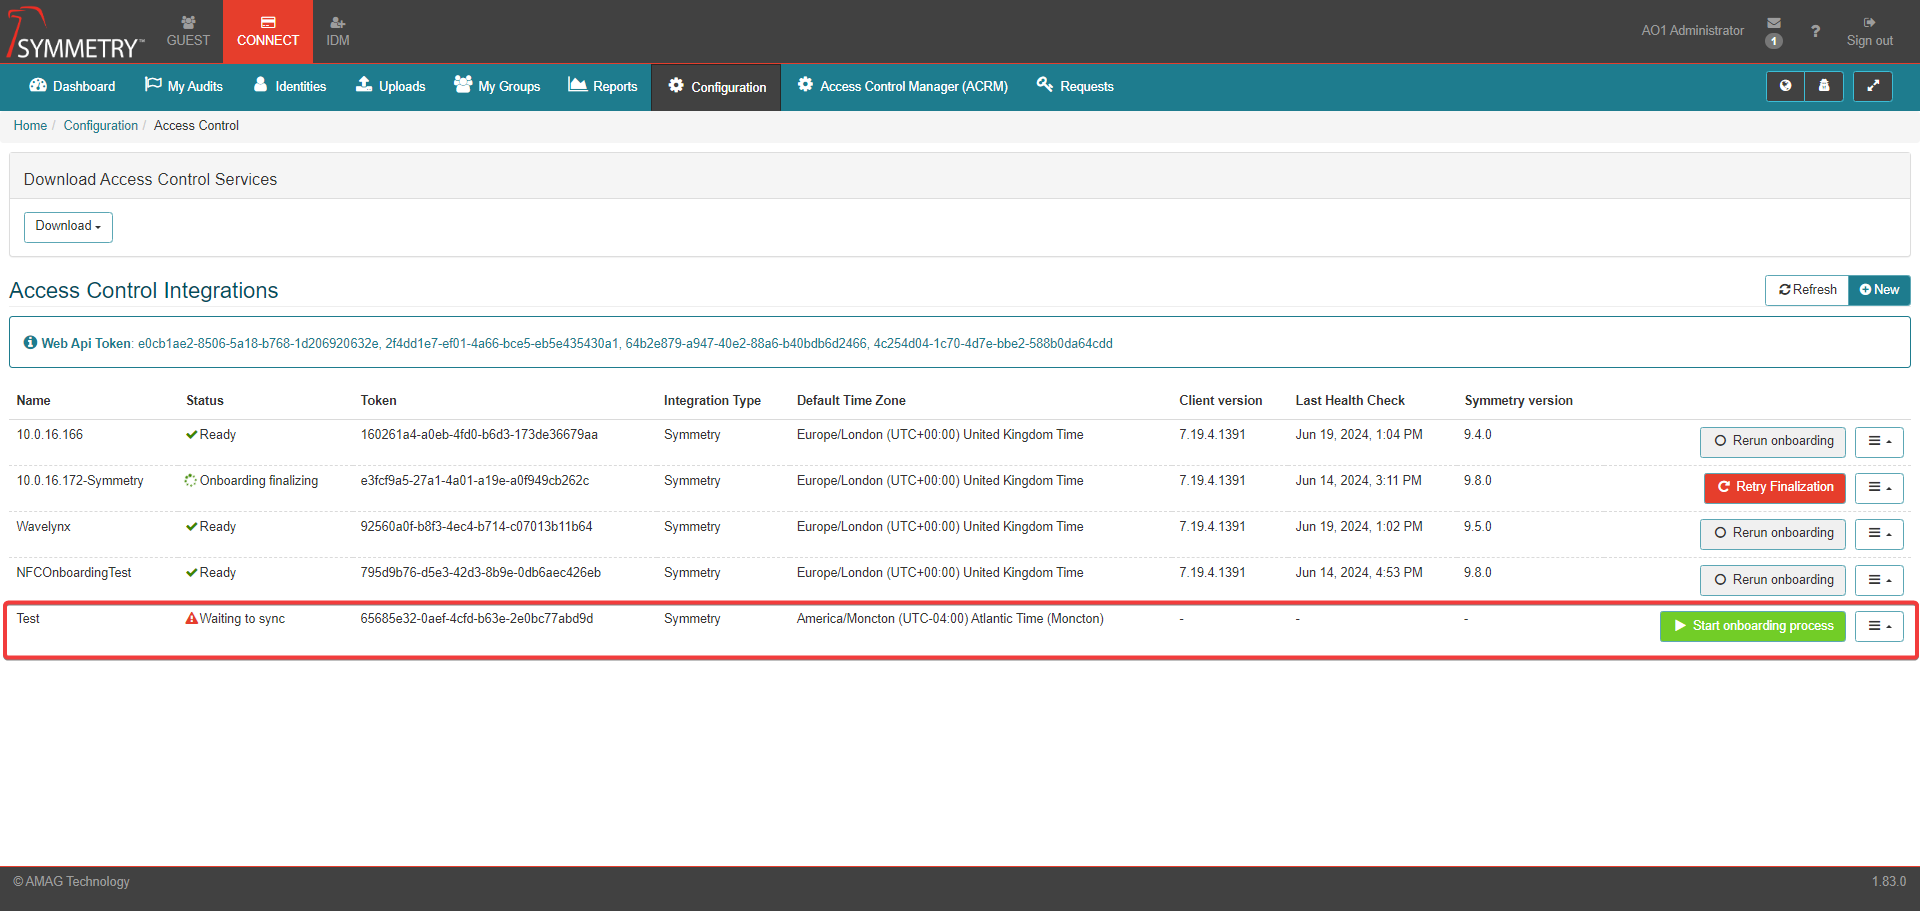Toggle fullscreen with the expand arrows button
Viewport: 1920px width, 911px height.
[1873, 86]
